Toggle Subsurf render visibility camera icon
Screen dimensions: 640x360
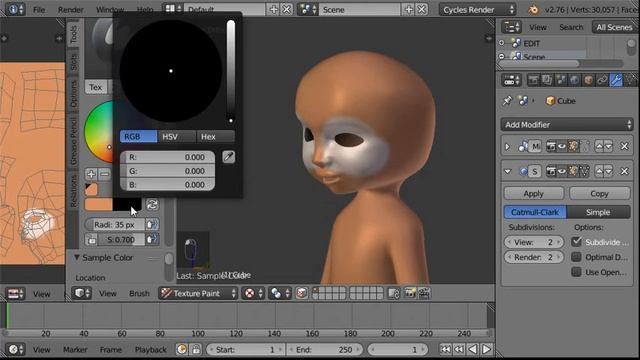click(x=551, y=171)
